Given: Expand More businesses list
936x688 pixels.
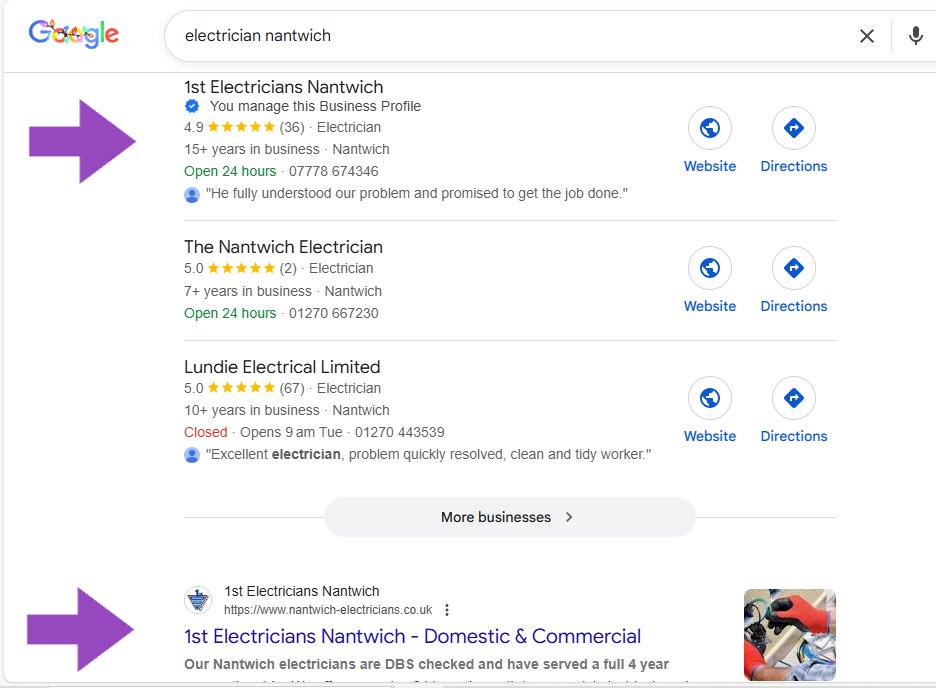Looking at the screenshot, I should pos(509,517).
